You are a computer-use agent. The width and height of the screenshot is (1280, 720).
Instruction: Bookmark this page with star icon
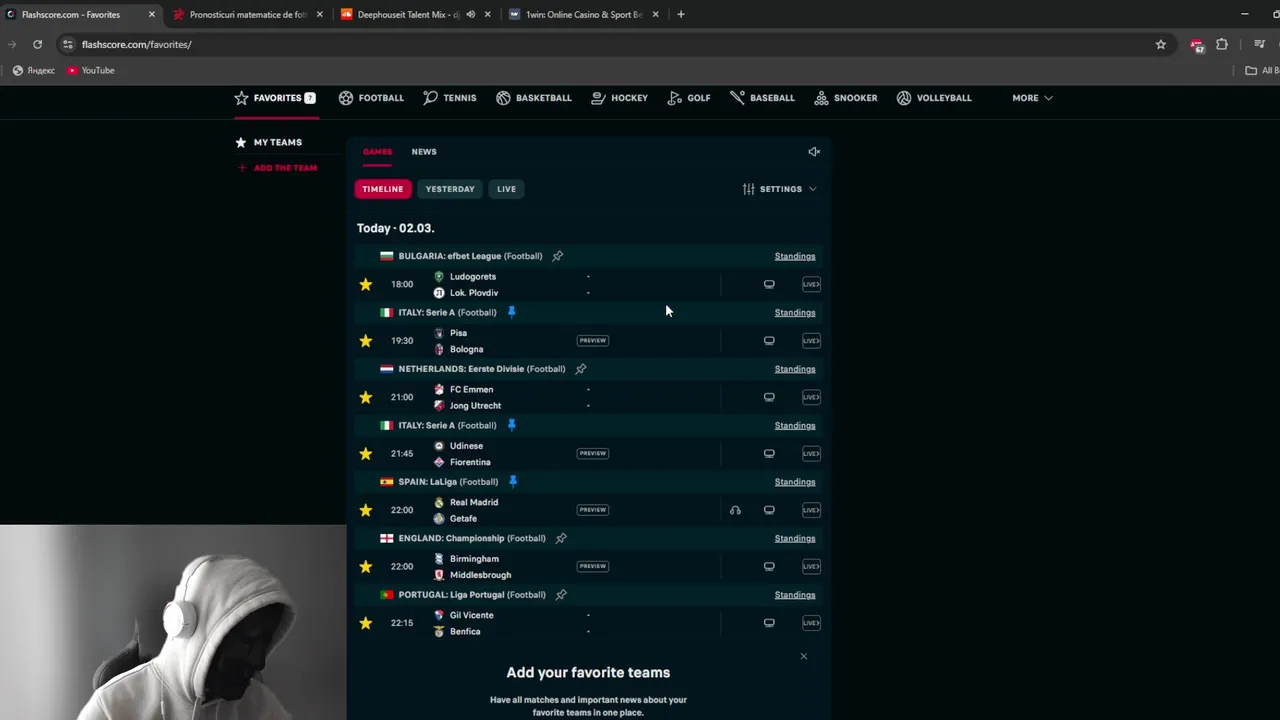coord(1161,44)
